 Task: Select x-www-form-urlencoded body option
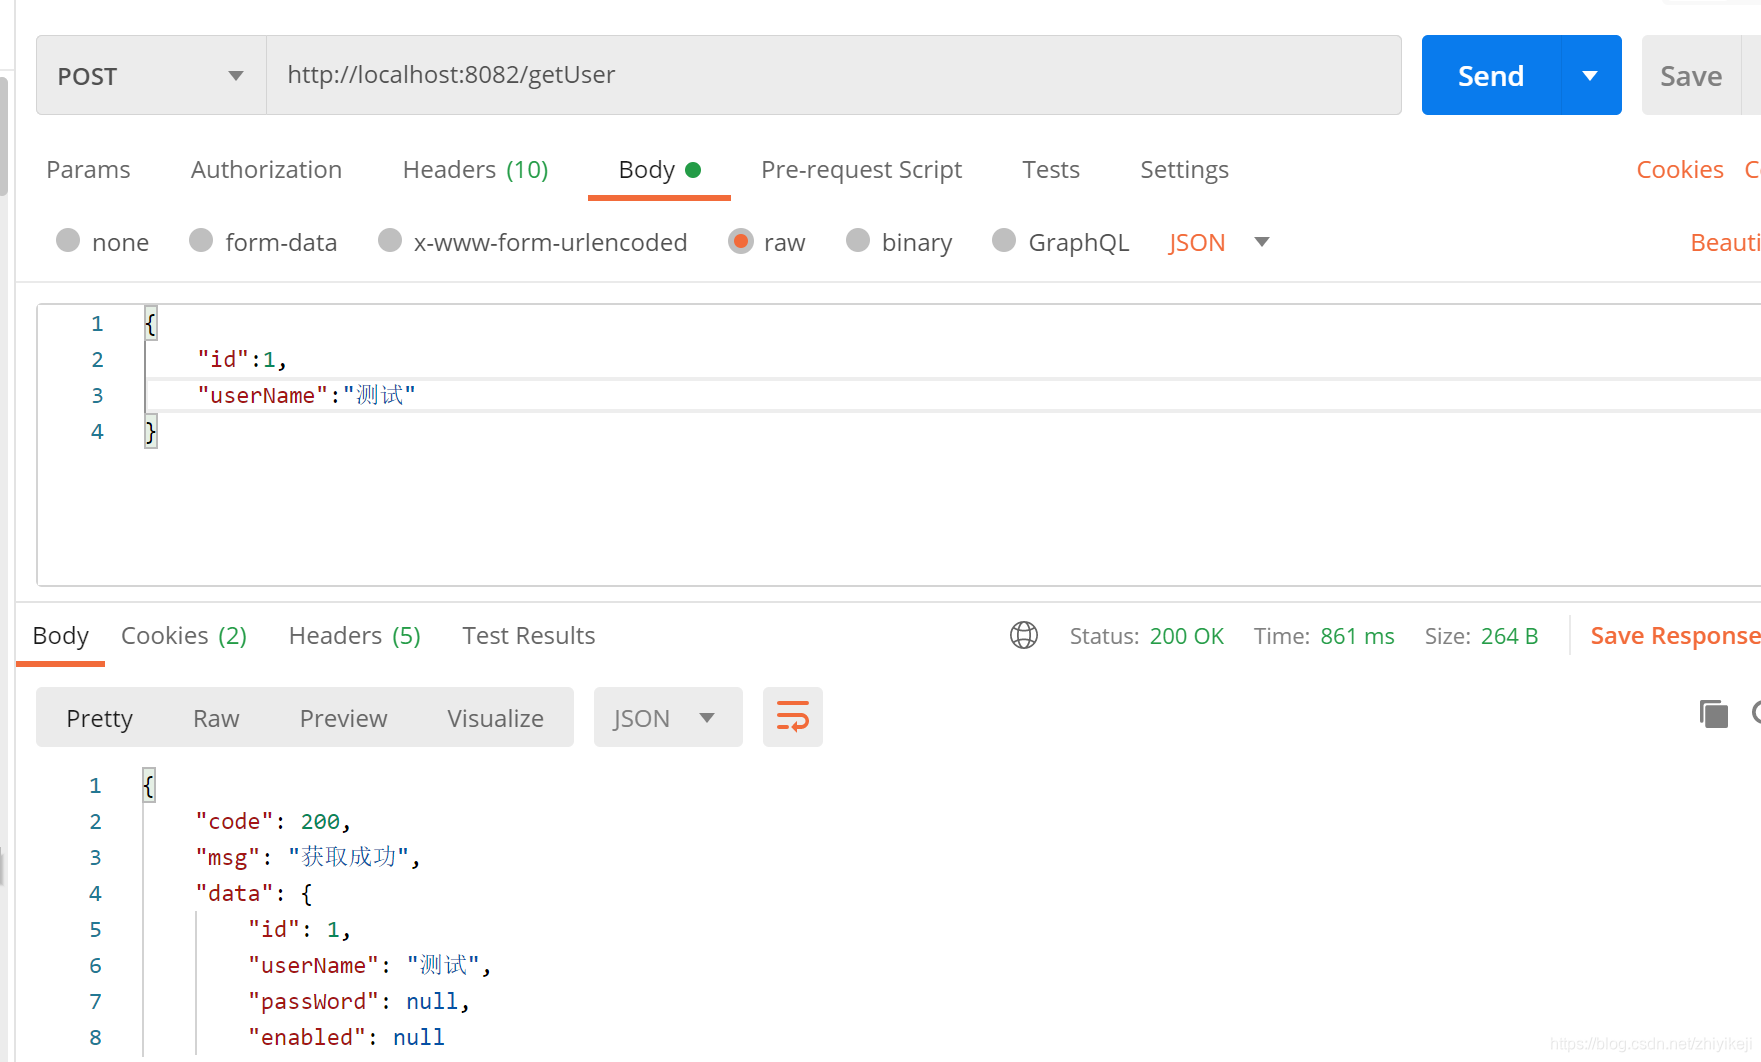(390, 241)
